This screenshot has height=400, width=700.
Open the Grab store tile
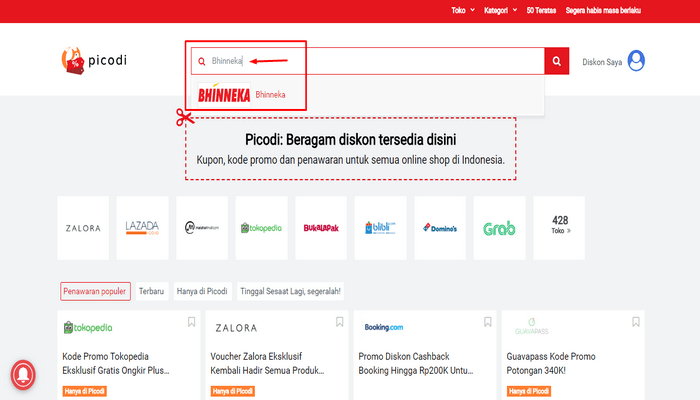click(x=499, y=228)
